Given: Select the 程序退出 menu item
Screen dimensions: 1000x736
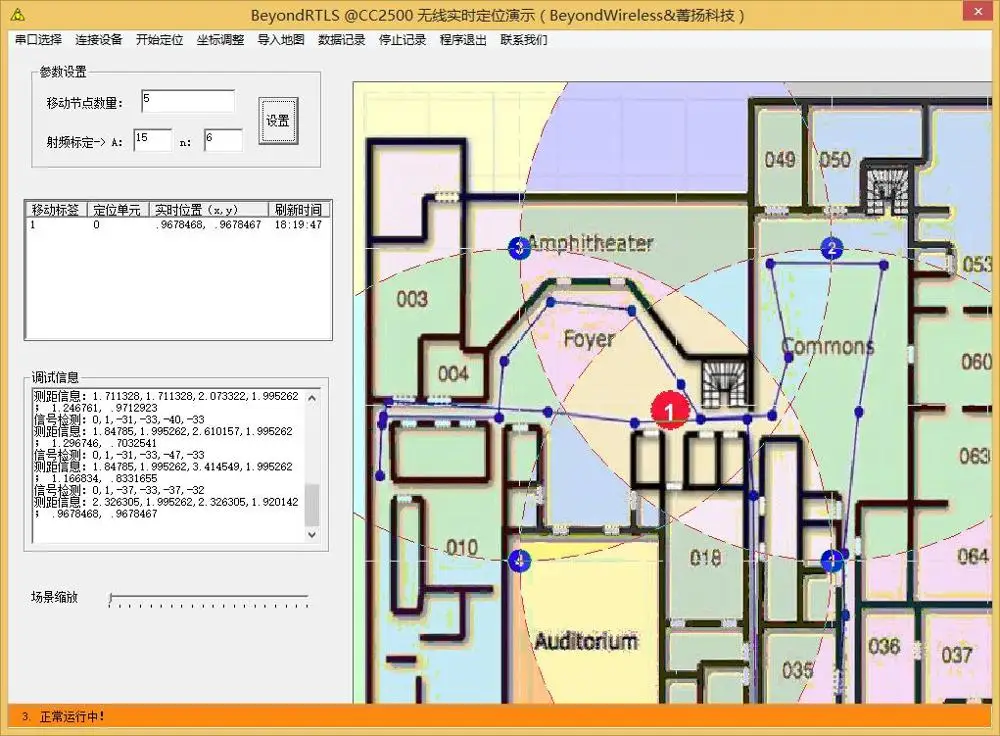Looking at the screenshot, I should tap(463, 40).
